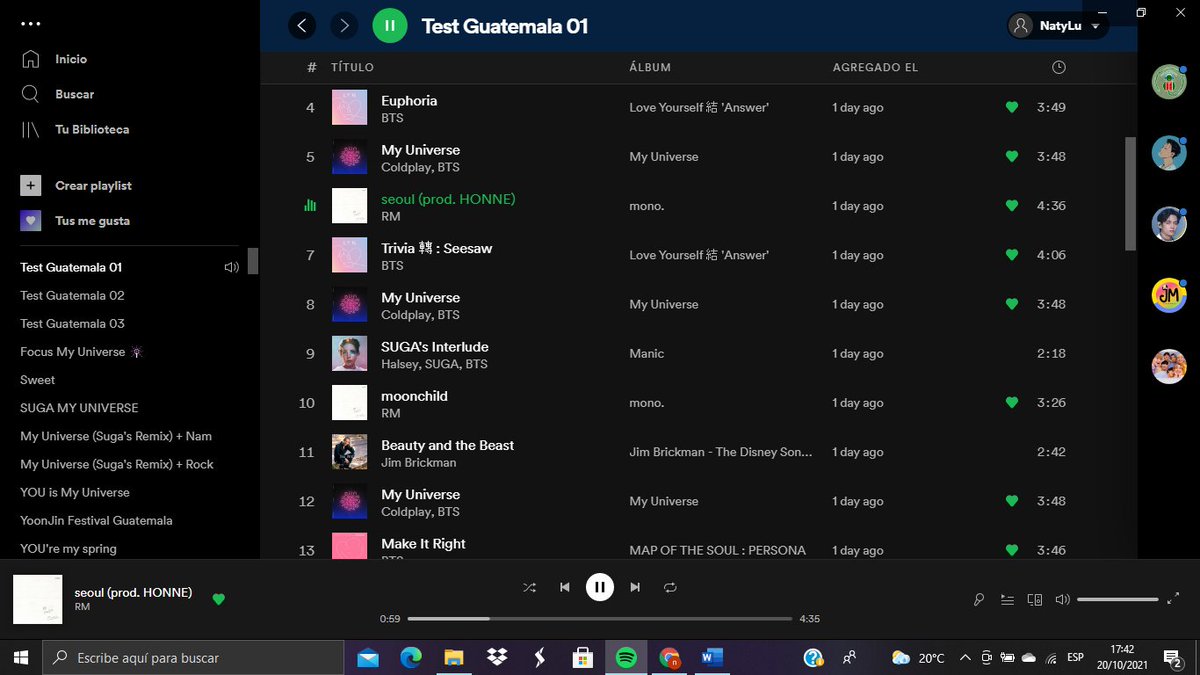Image resolution: width=1200 pixels, height=675 pixels.
Task: Go back with the left arrow
Action: pos(302,26)
